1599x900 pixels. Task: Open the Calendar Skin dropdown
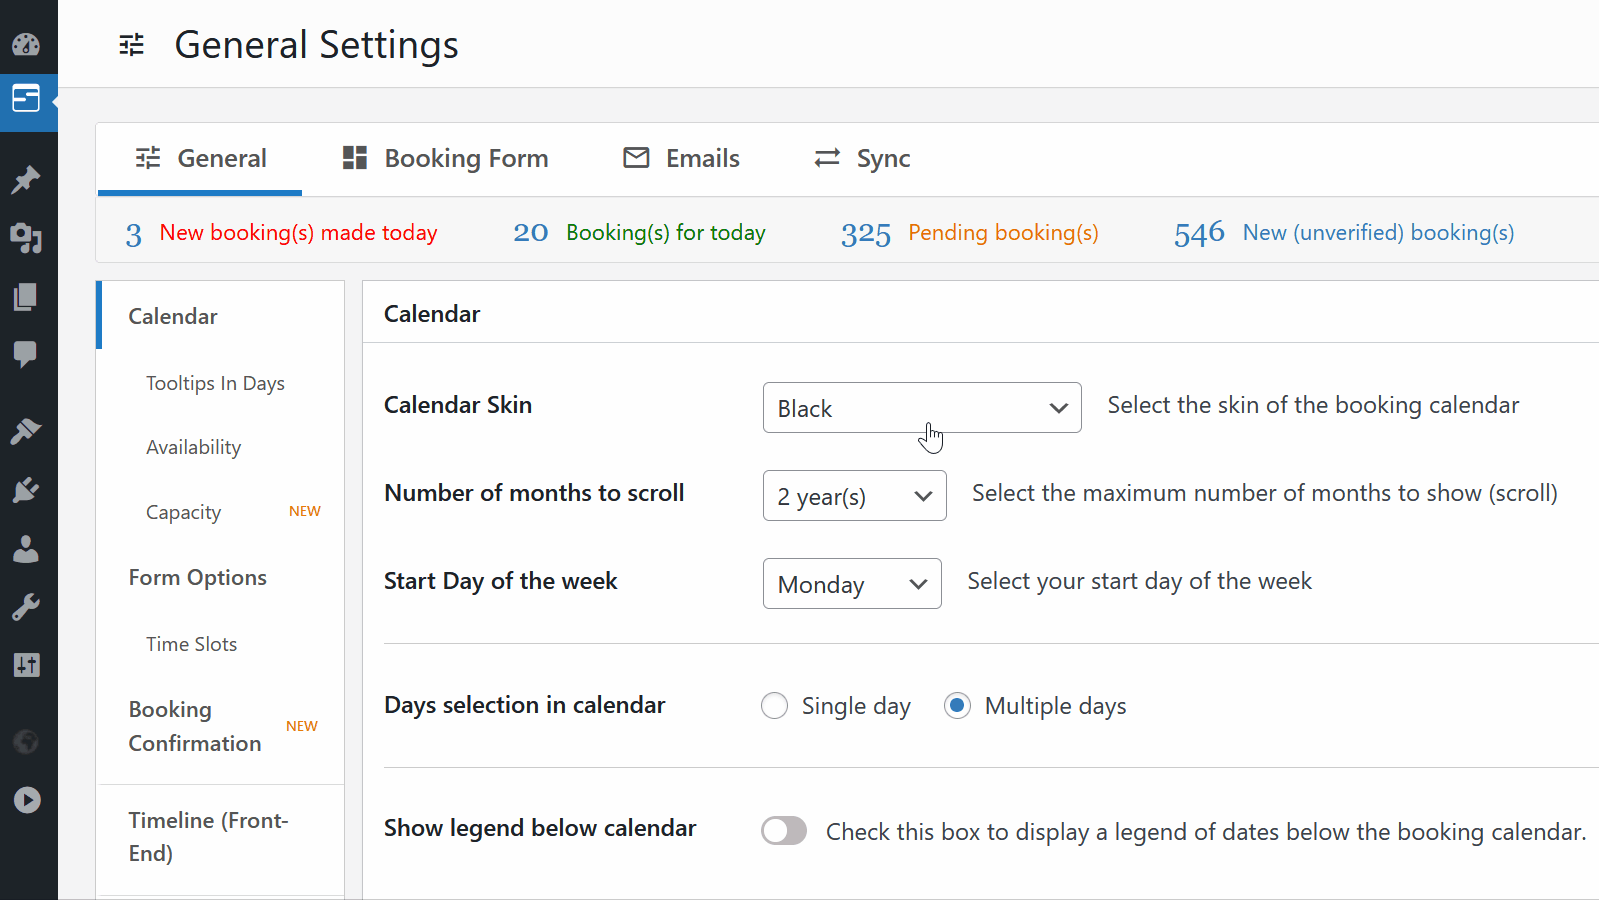(x=922, y=408)
